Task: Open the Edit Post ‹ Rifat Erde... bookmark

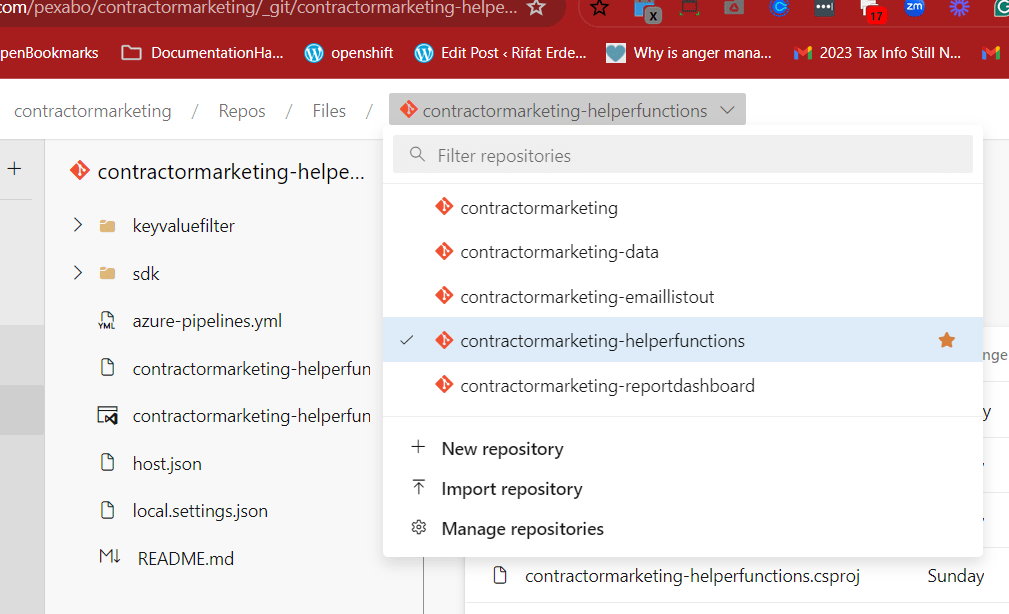Action: 501,53
